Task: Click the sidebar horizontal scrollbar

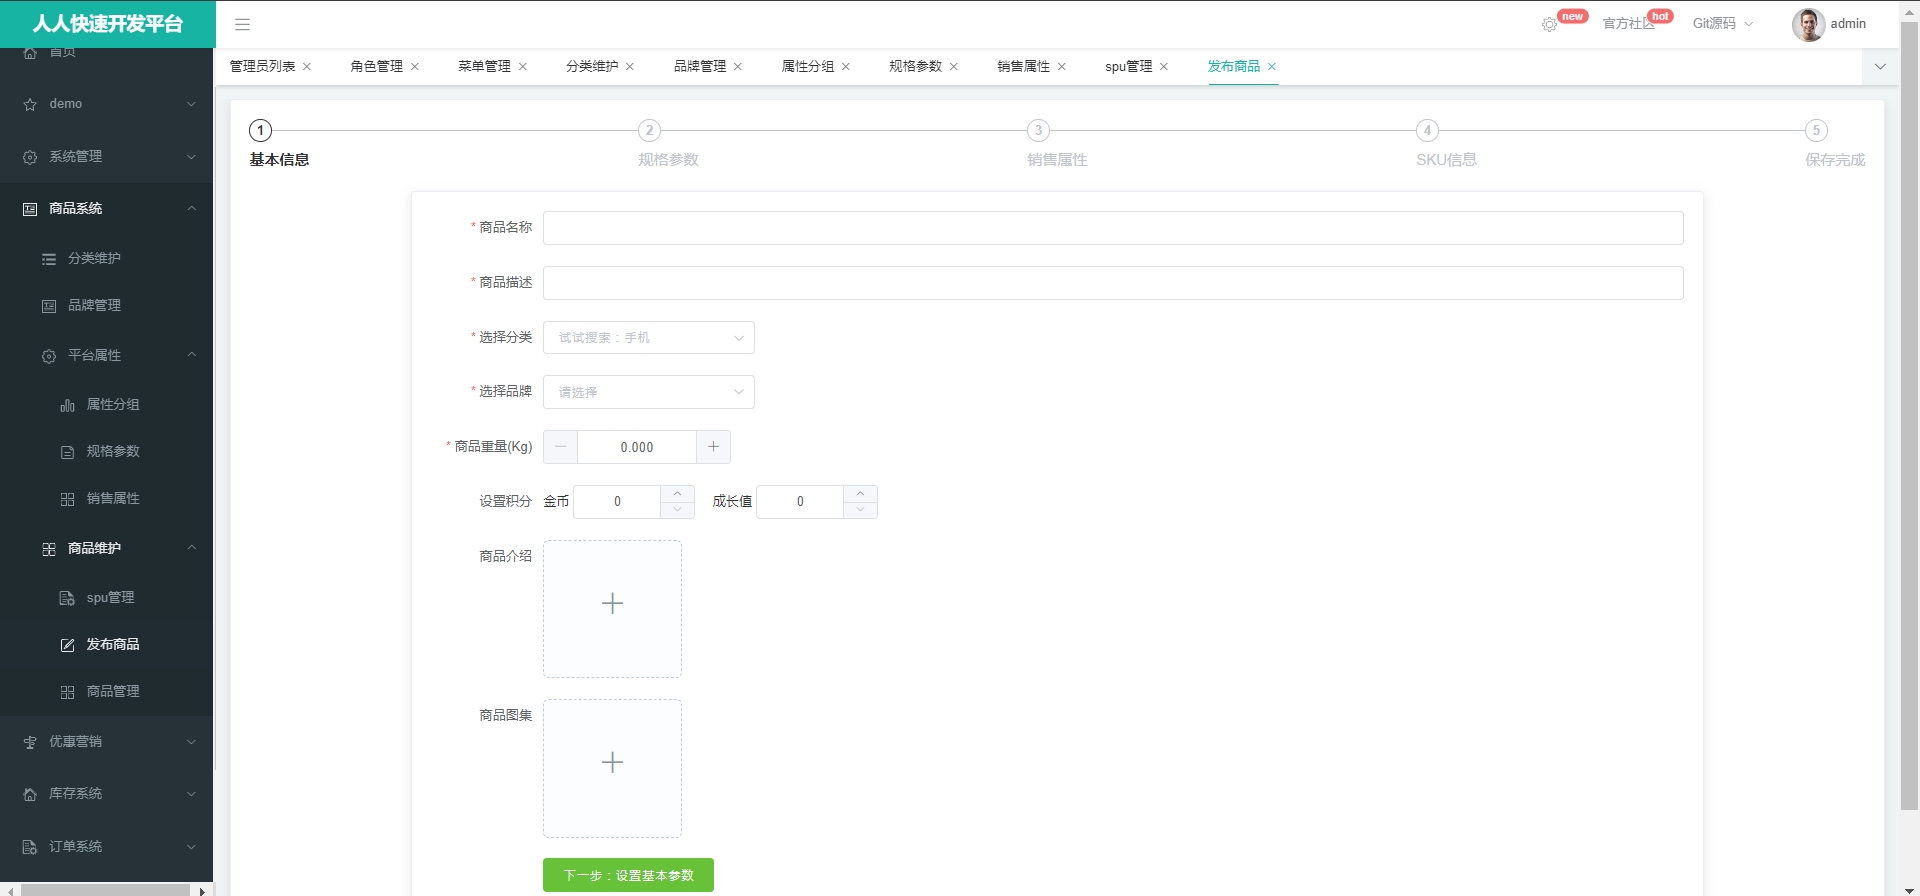Action: coord(105,890)
